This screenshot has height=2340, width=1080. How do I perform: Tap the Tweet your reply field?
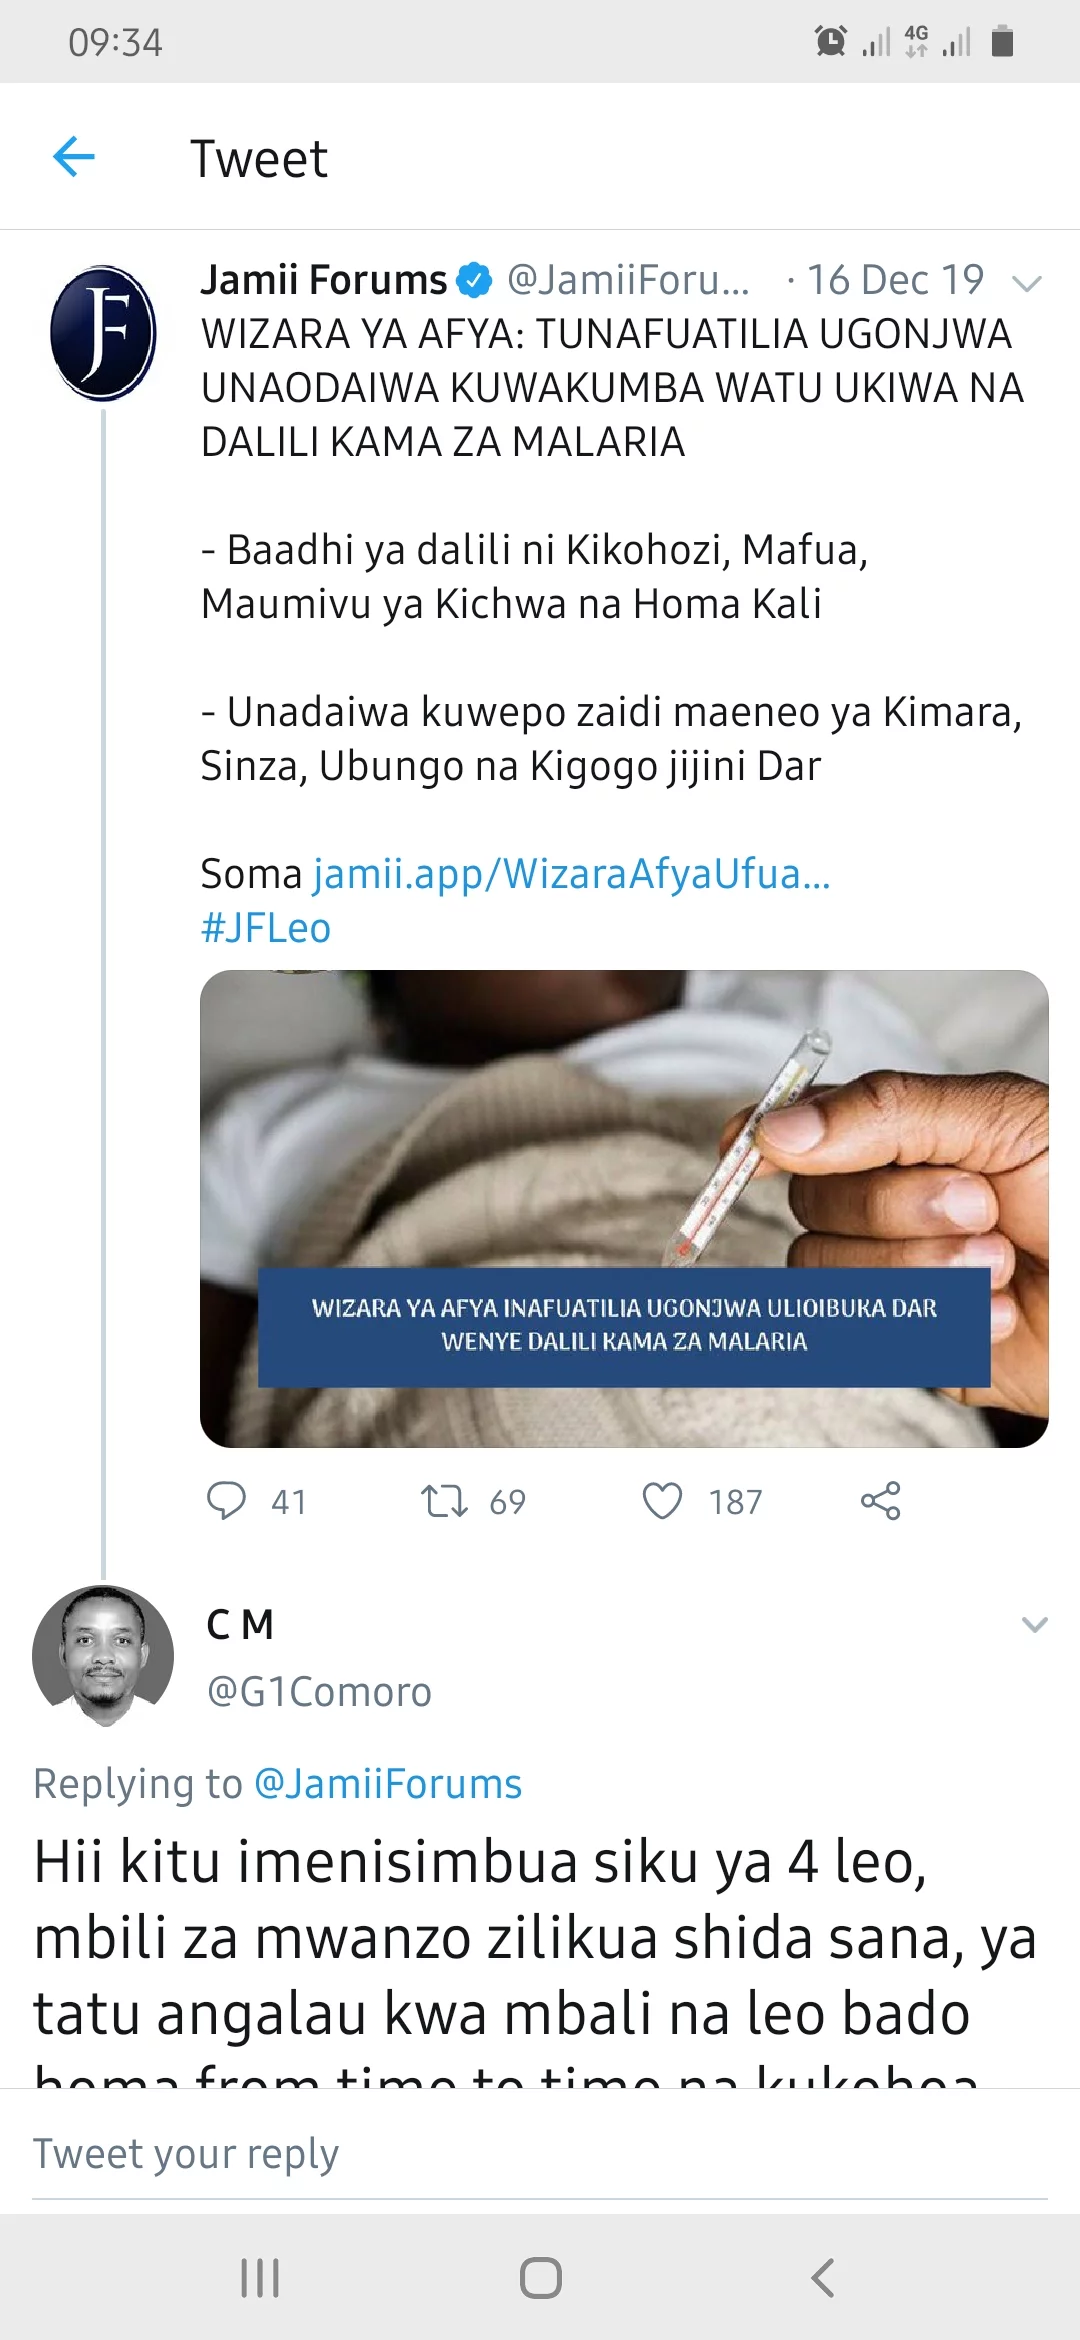click(540, 2154)
